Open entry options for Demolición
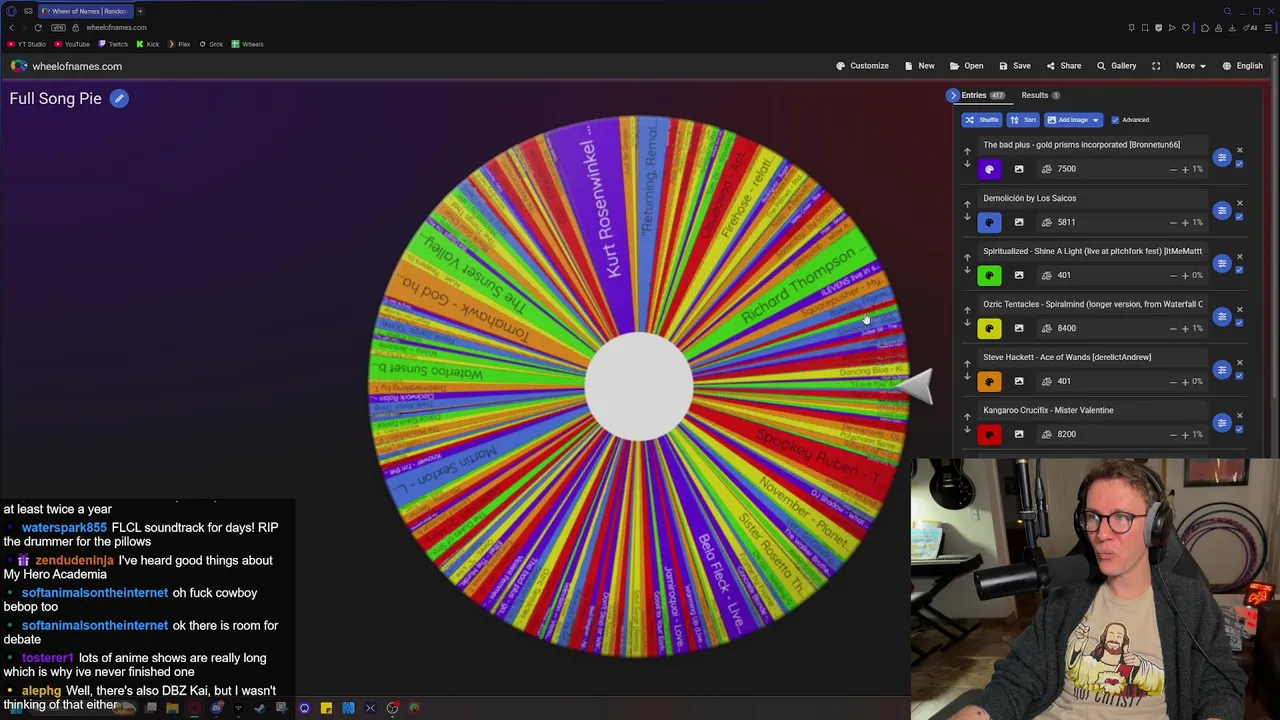 click(1221, 210)
